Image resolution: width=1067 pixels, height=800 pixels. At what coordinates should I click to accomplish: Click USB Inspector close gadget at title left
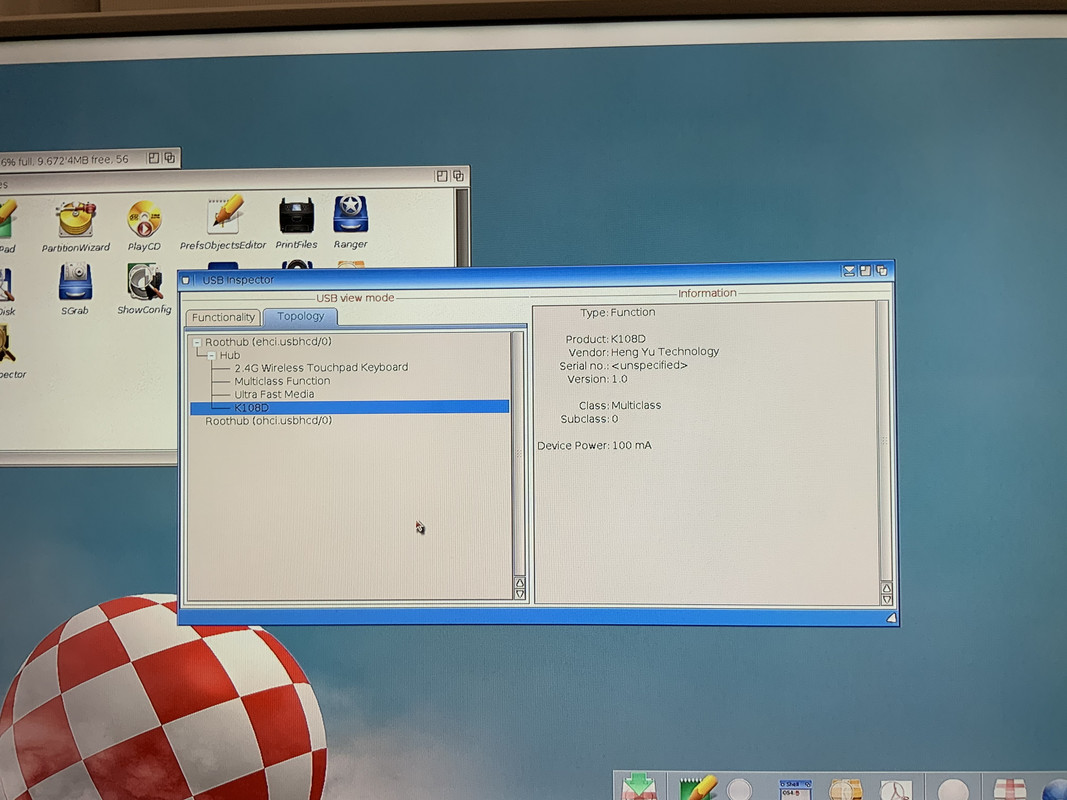pos(186,280)
